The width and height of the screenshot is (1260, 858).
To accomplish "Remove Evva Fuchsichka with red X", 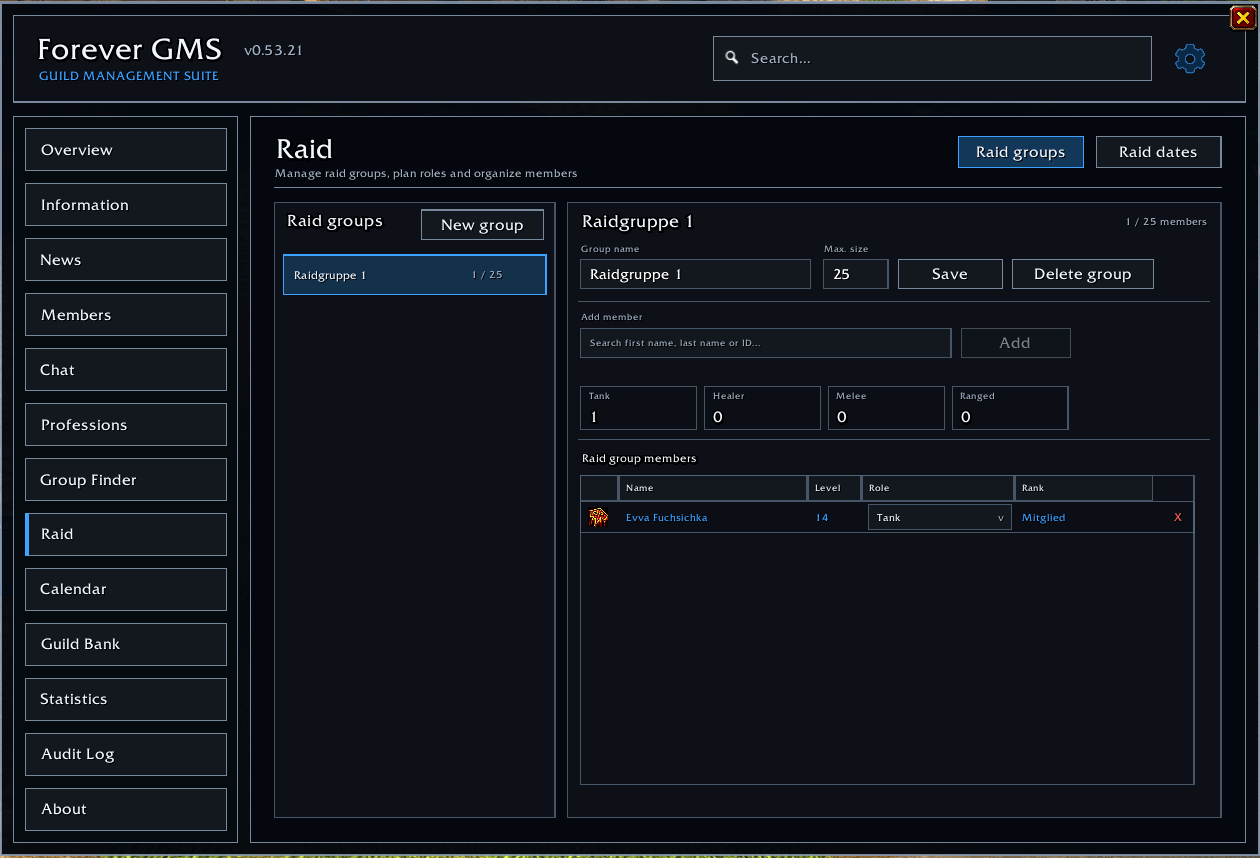I will [x=1178, y=517].
